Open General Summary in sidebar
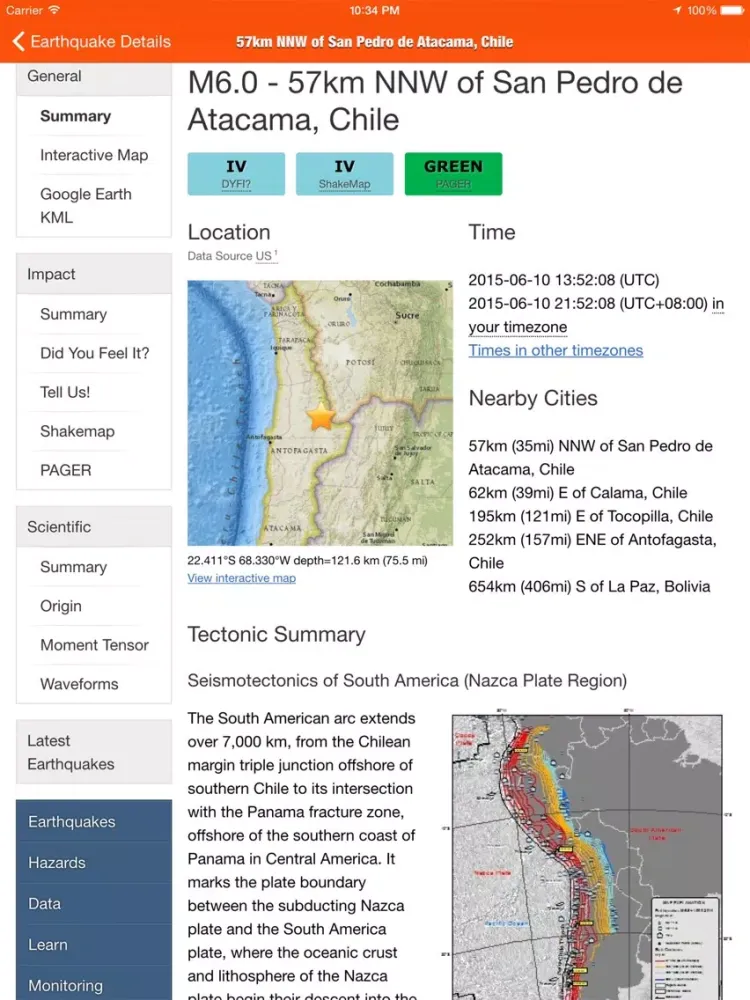This screenshot has height=1000, width=750. click(x=75, y=116)
